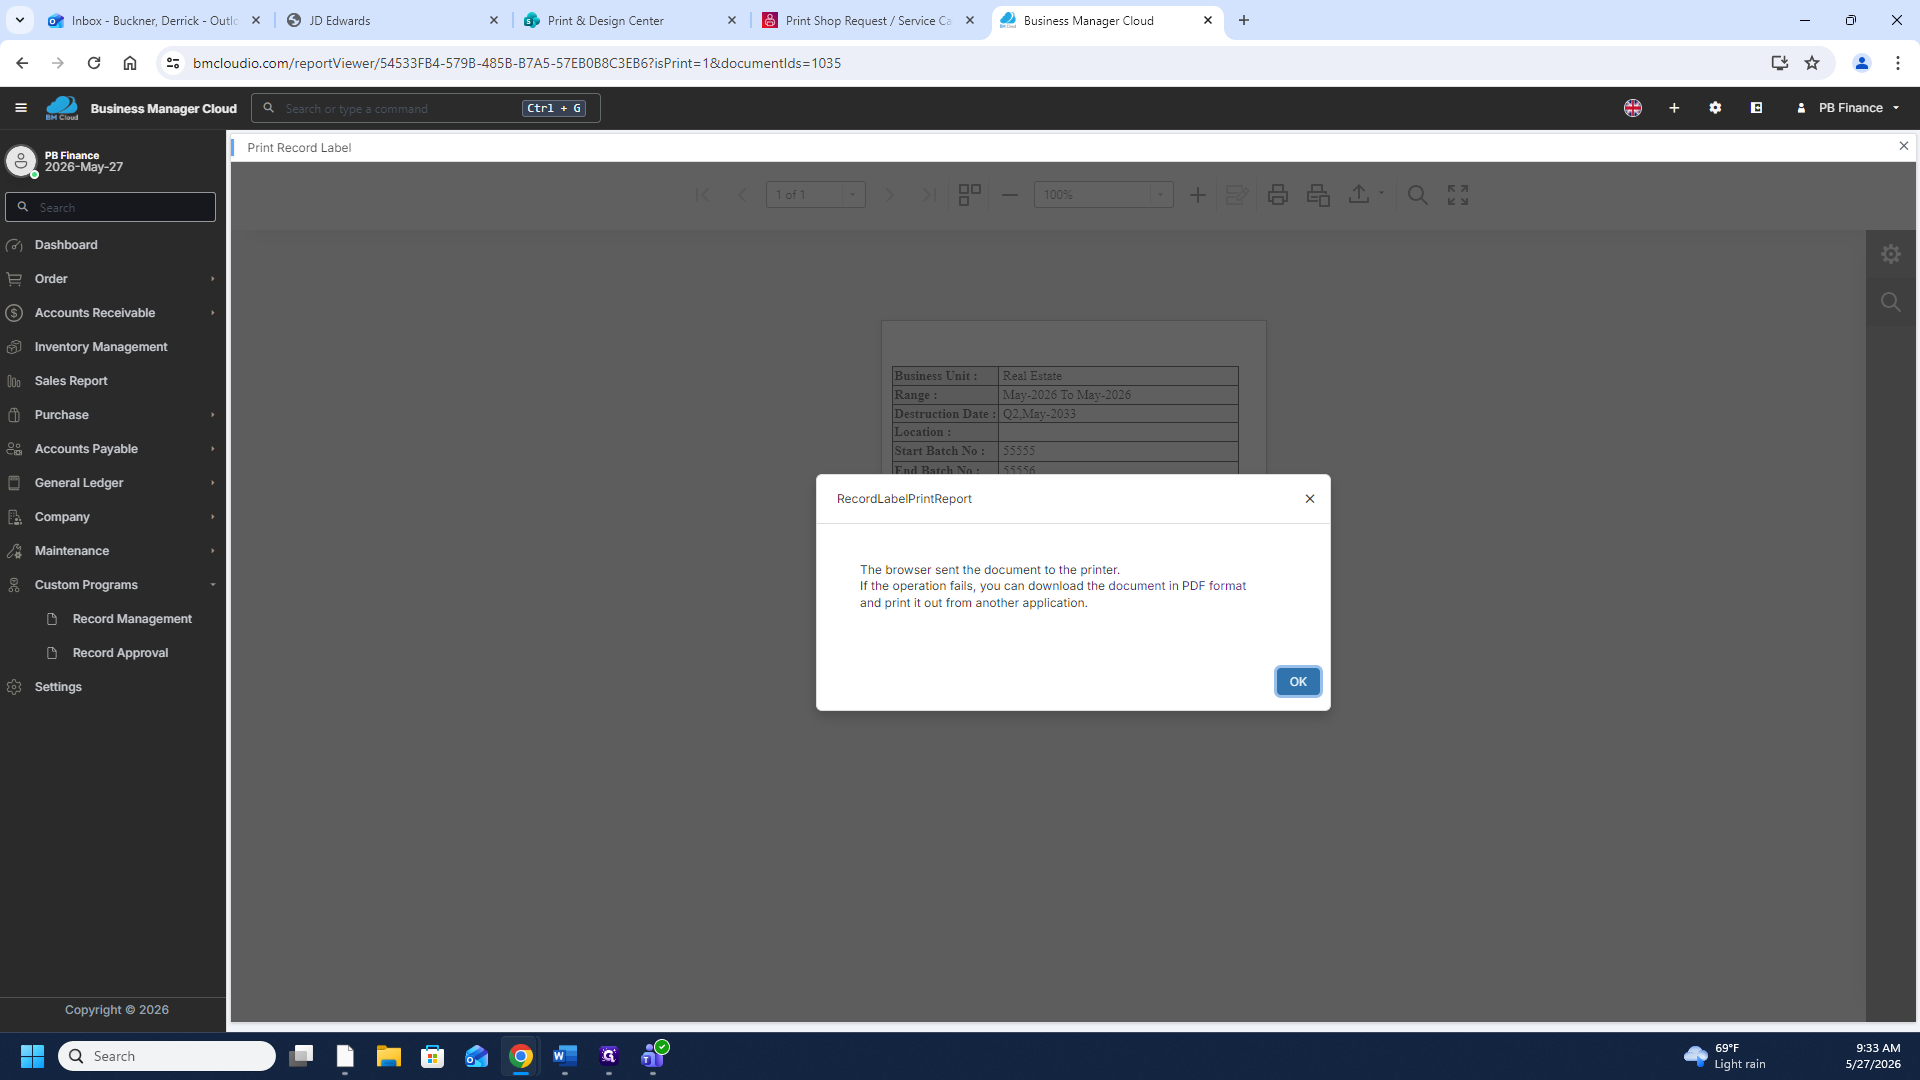Click the Business Manager Cloud logo

(x=62, y=108)
